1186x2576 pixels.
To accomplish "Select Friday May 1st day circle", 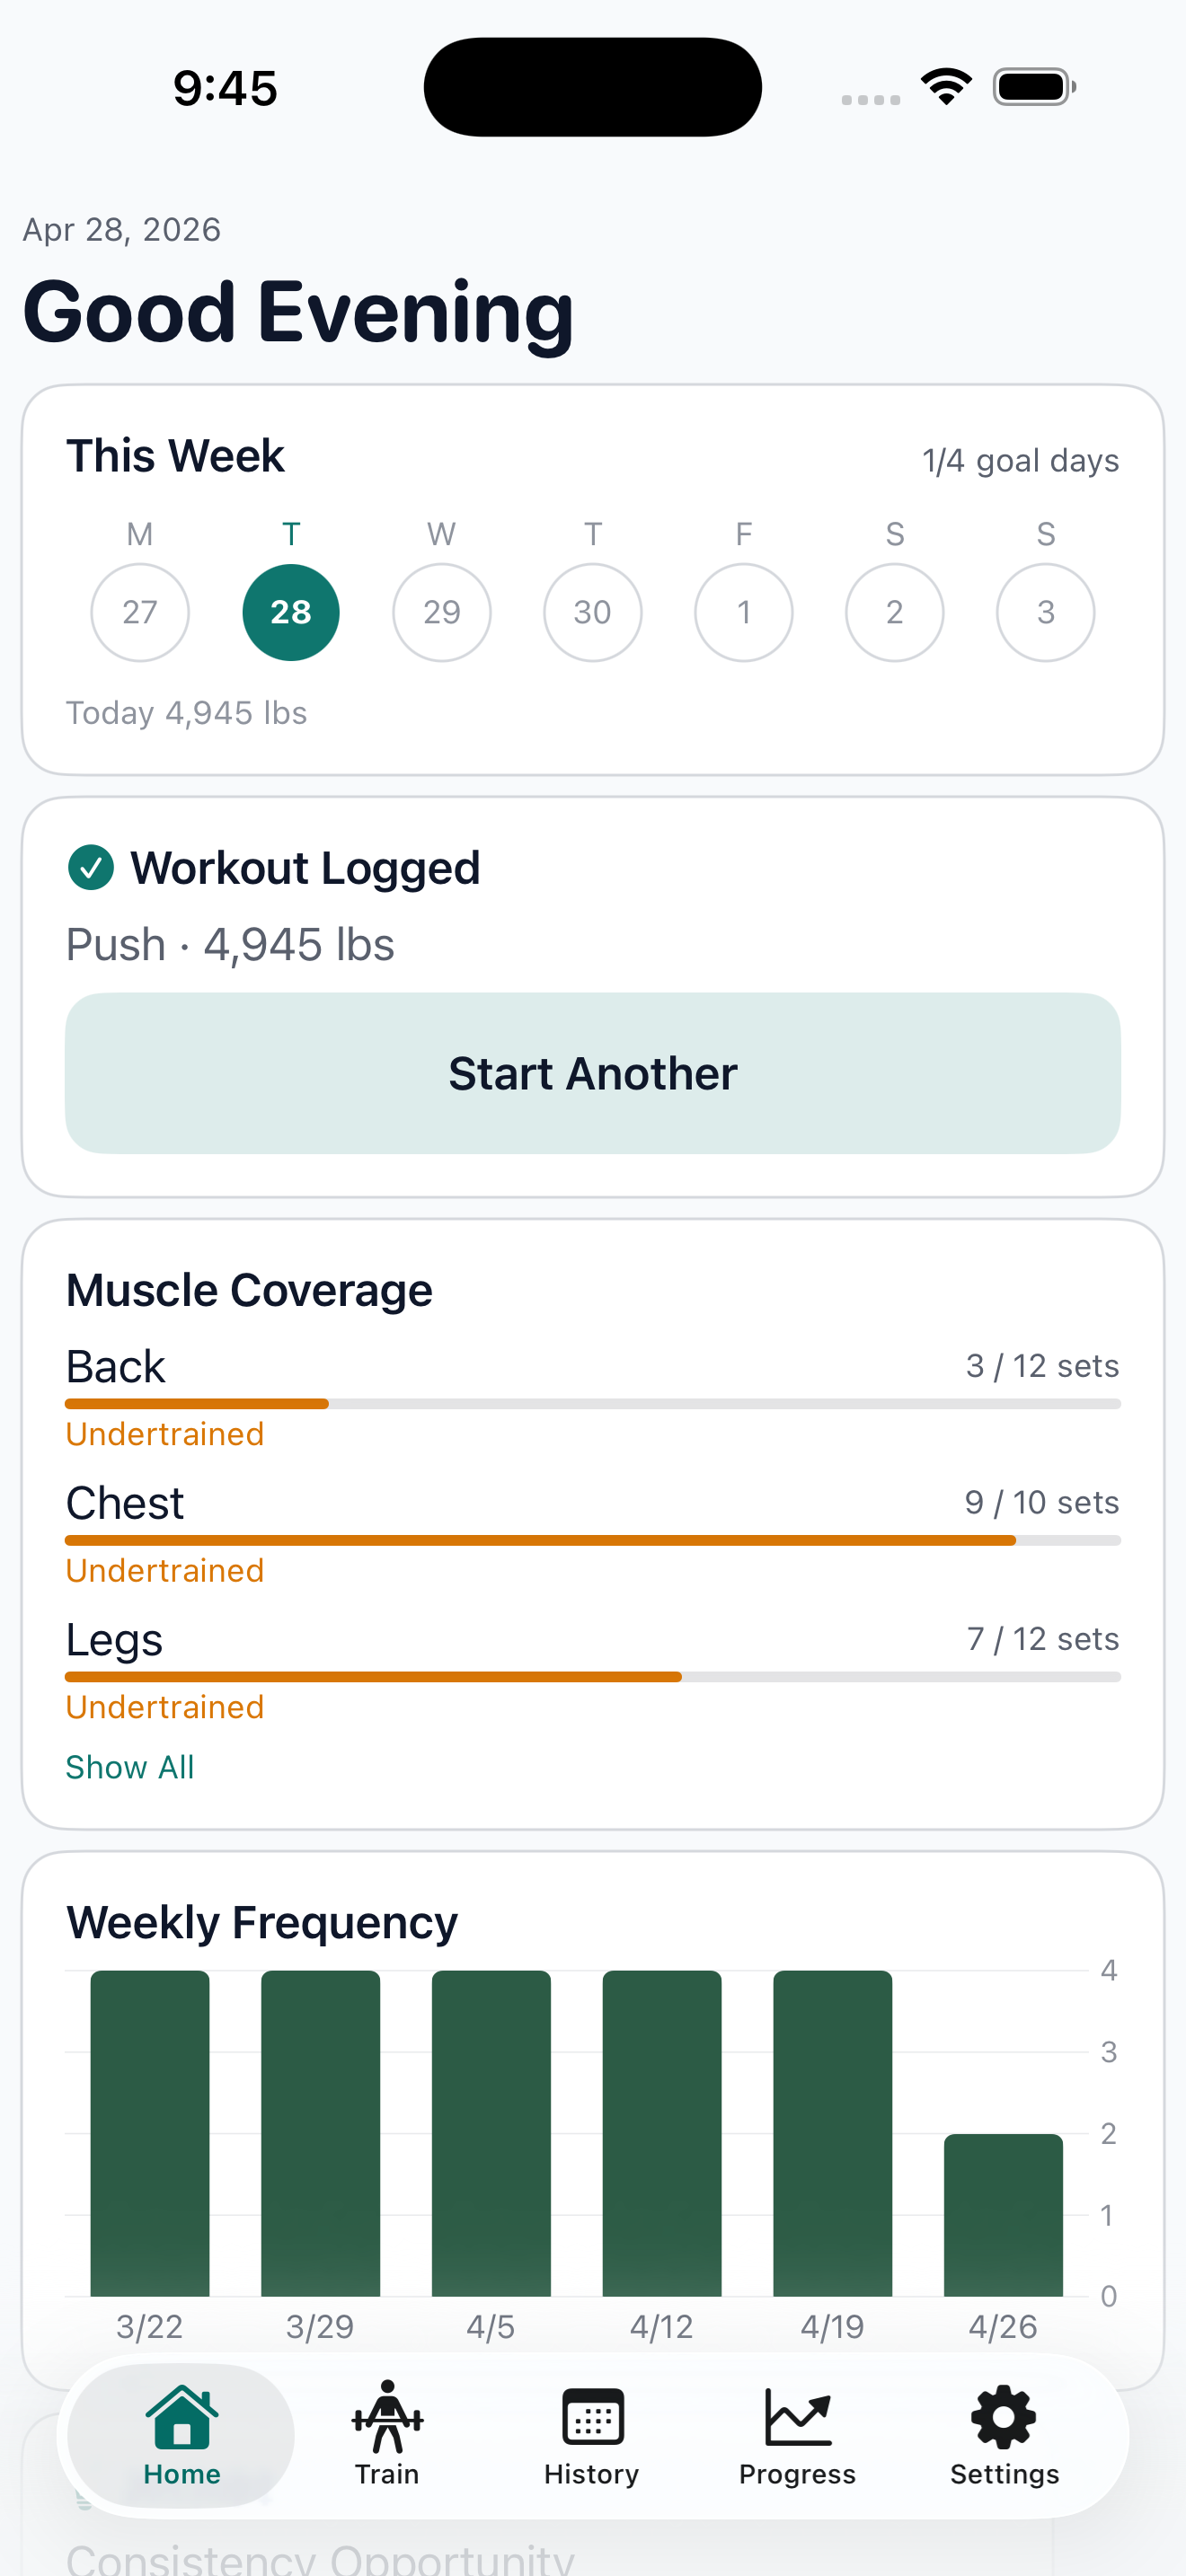I will (x=744, y=612).
